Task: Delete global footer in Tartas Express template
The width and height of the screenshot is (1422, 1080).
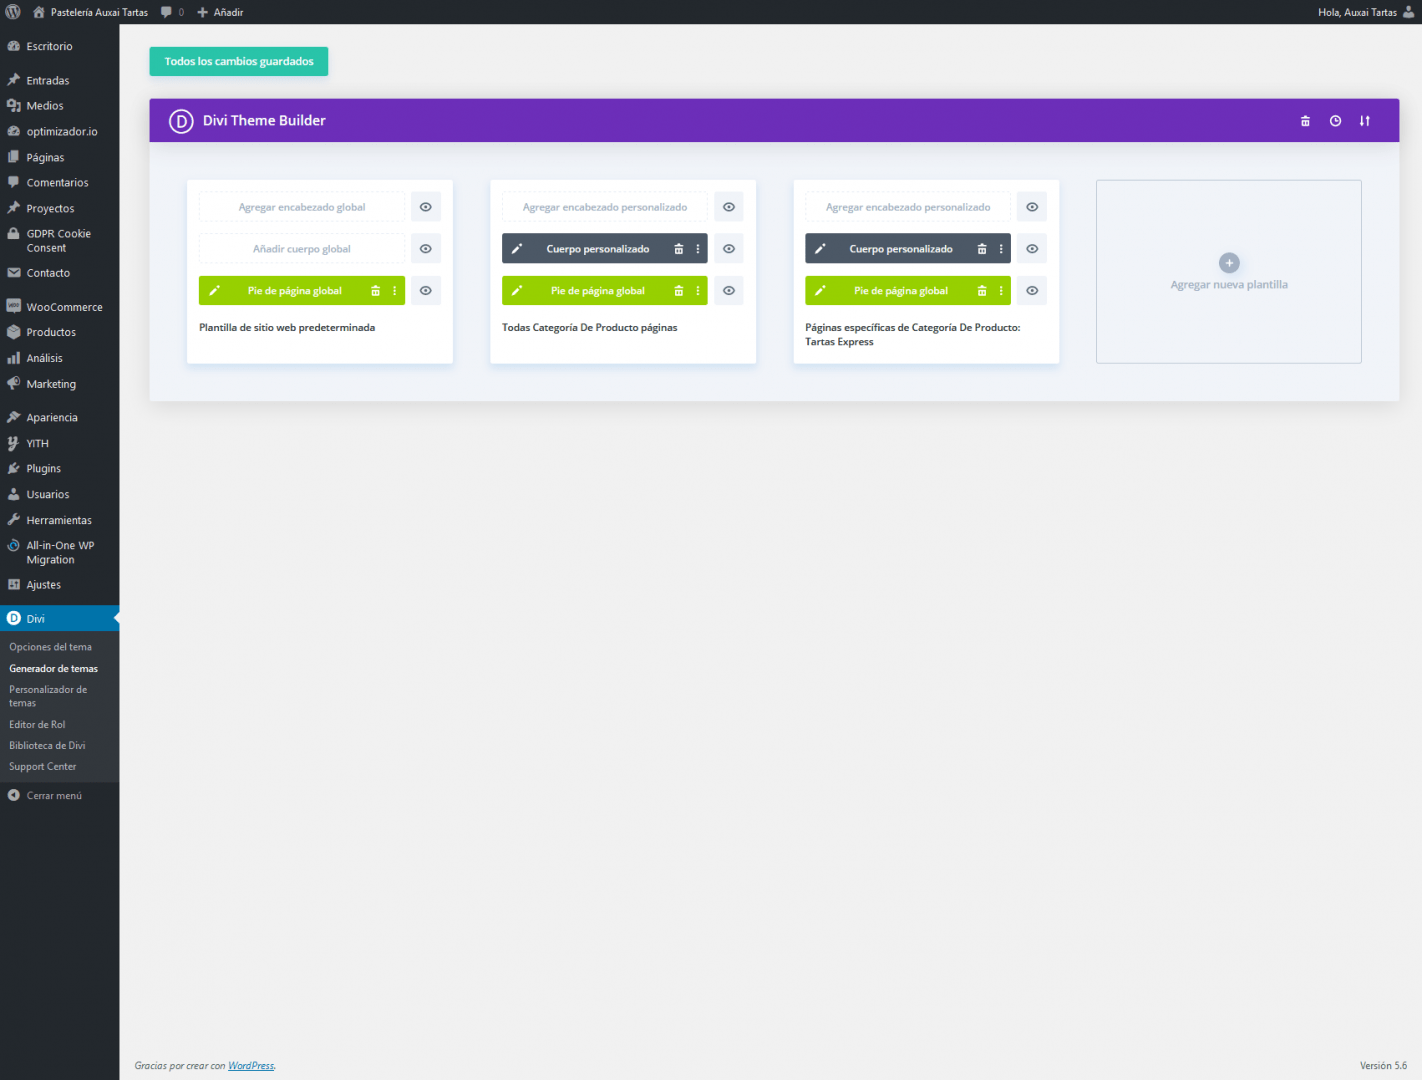Action: (x=981, y=291)
